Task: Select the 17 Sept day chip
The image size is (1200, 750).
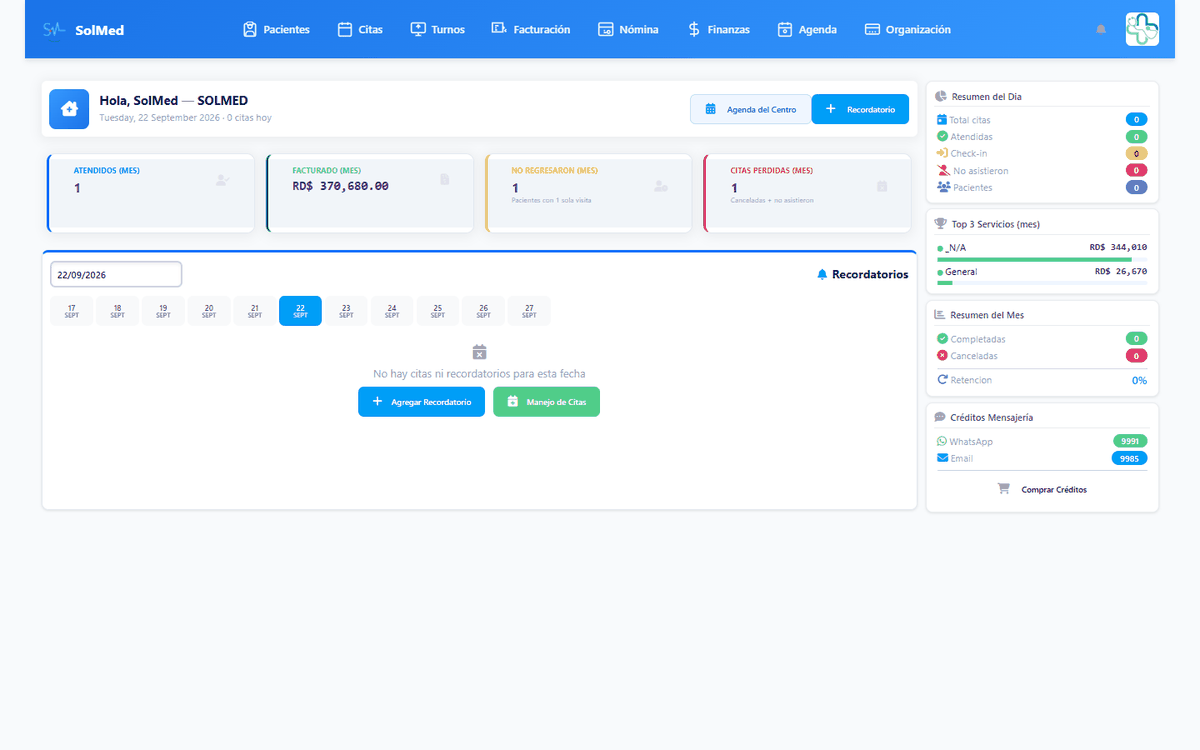Action: pyautogui.click(x=71, y=311)
